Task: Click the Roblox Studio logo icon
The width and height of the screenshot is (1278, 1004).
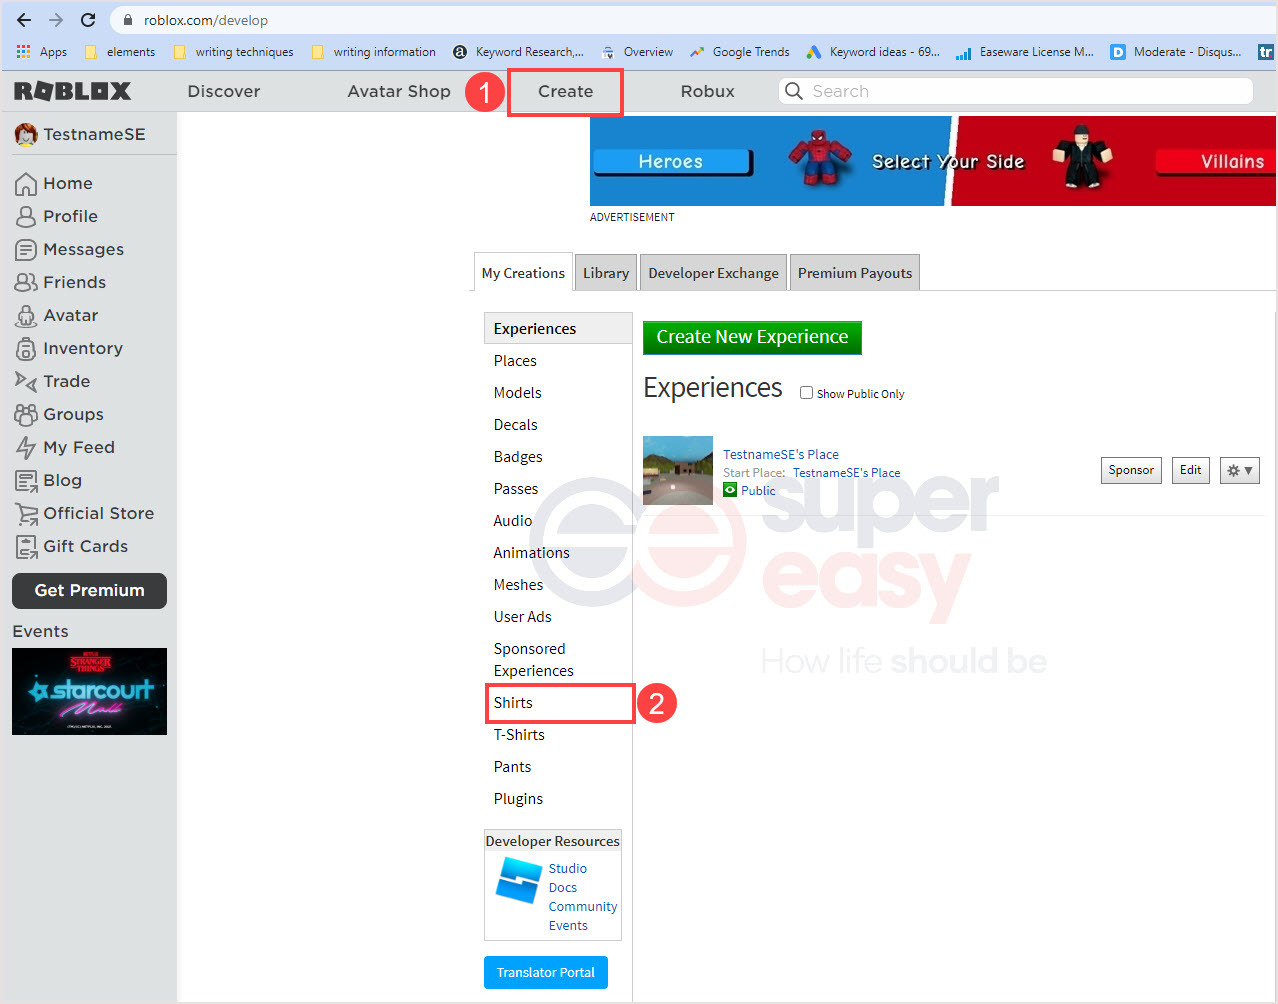Action: tap(519, 880)
